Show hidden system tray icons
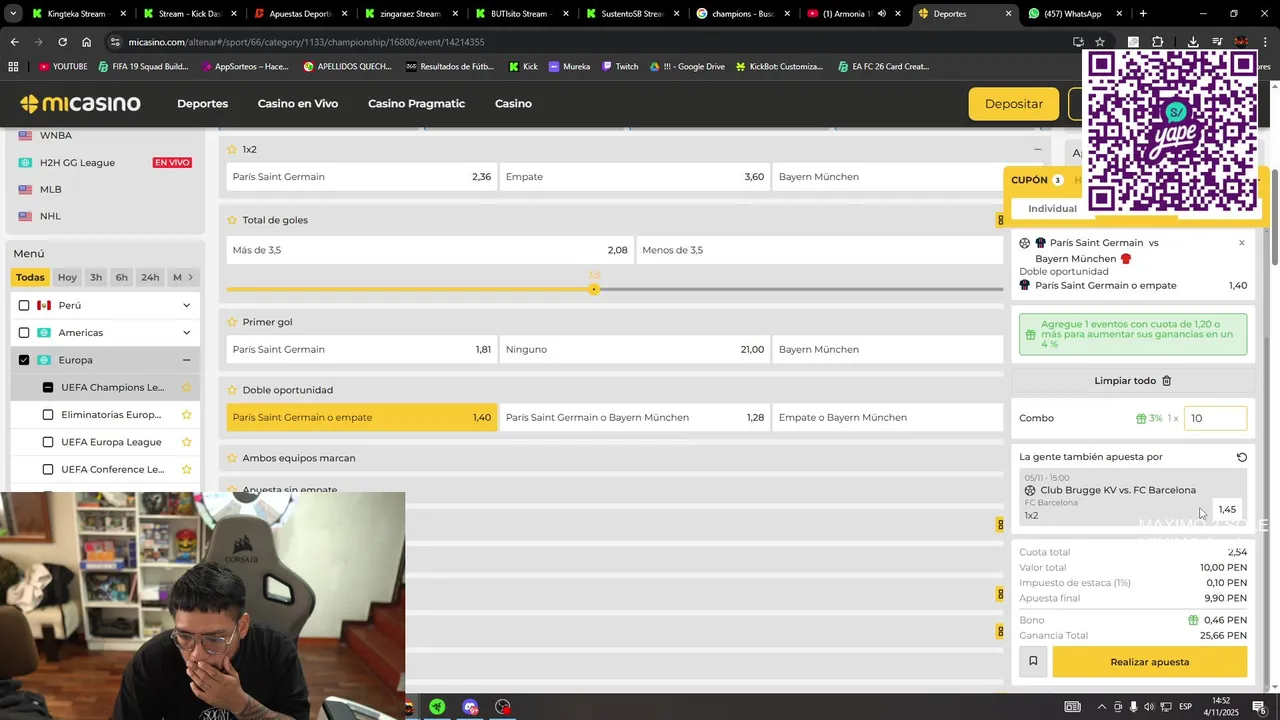The width and height of the screenshot is (1280, 720). click(x=1101, y=707)
